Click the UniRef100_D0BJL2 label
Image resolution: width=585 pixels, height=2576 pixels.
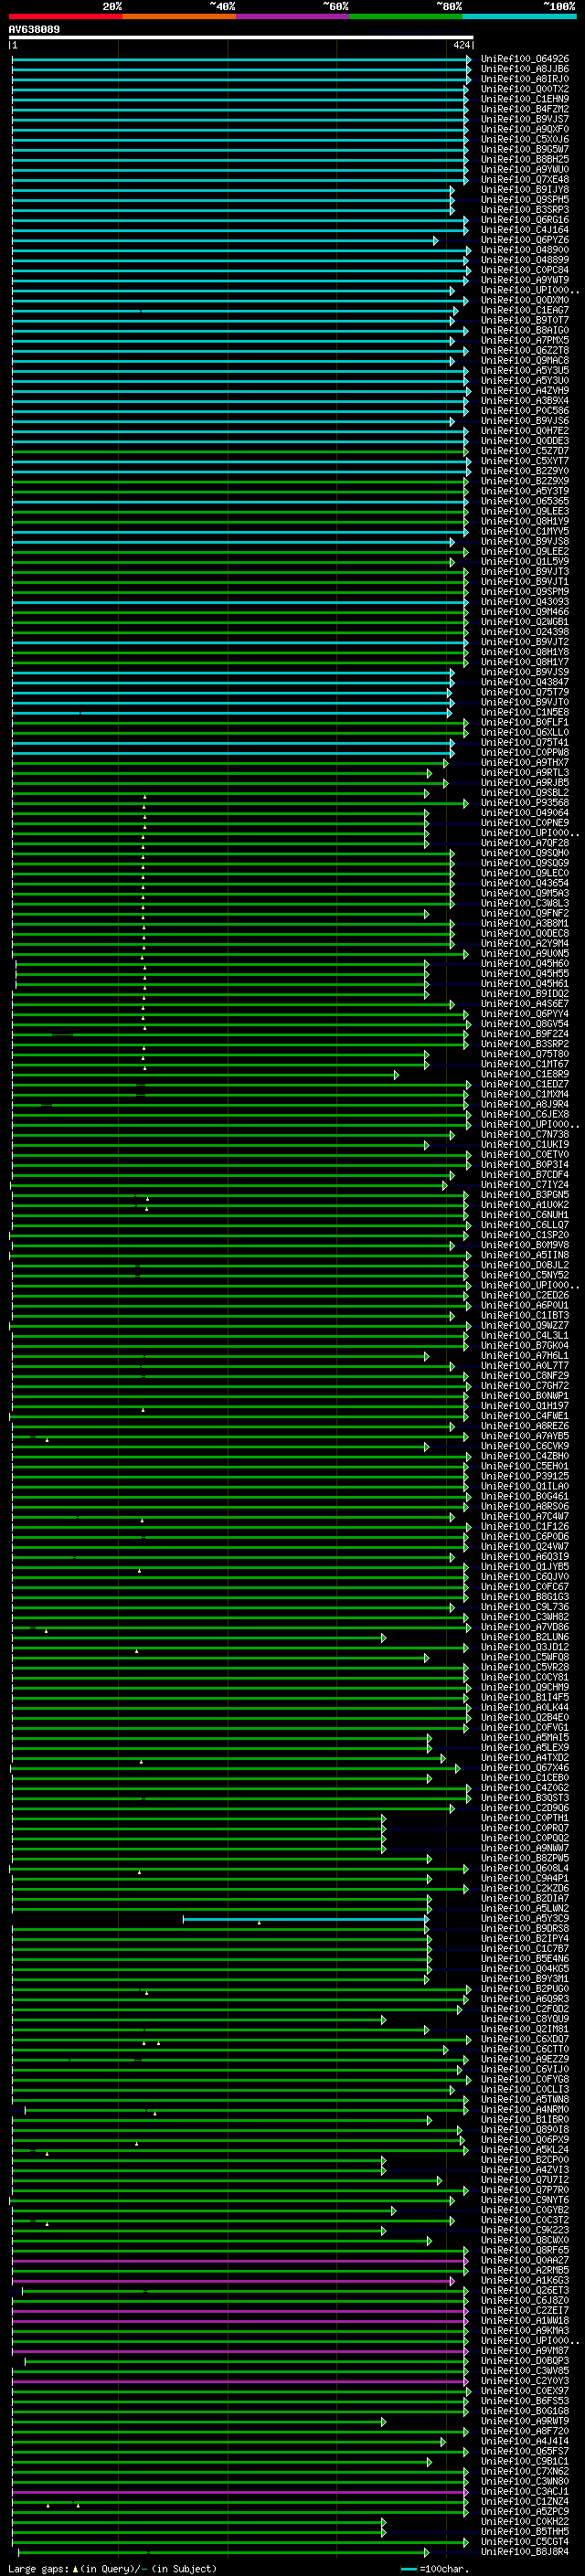point(524,1266)
